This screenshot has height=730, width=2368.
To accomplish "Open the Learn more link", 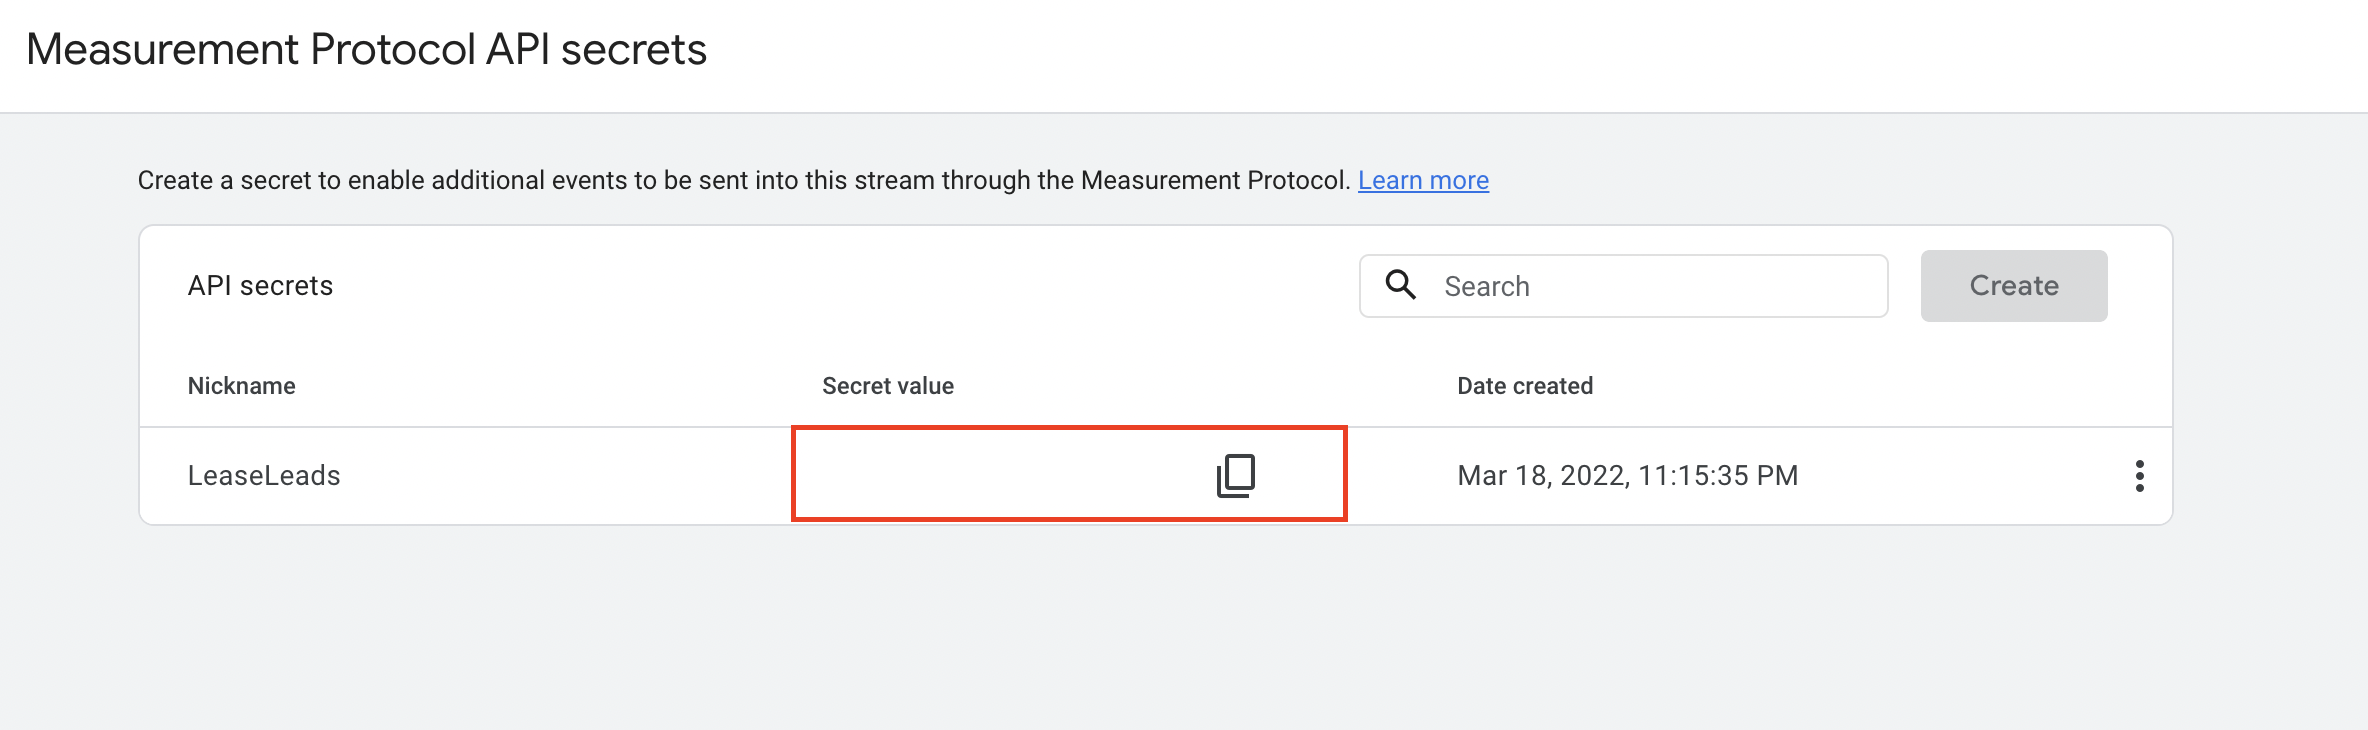I will 1423,180.
